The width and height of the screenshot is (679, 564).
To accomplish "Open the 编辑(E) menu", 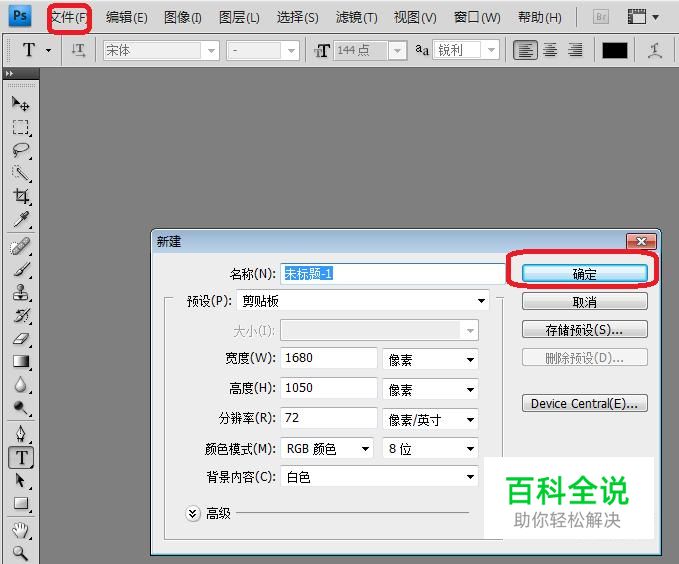I will [126, 18].
